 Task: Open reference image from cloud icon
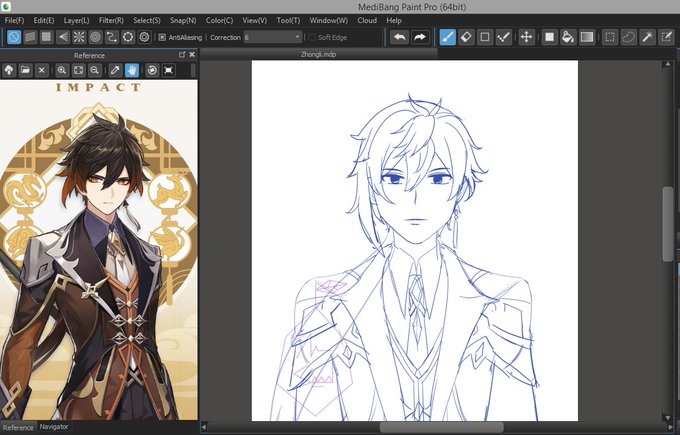pyautogui.click(x=9, y=70)
